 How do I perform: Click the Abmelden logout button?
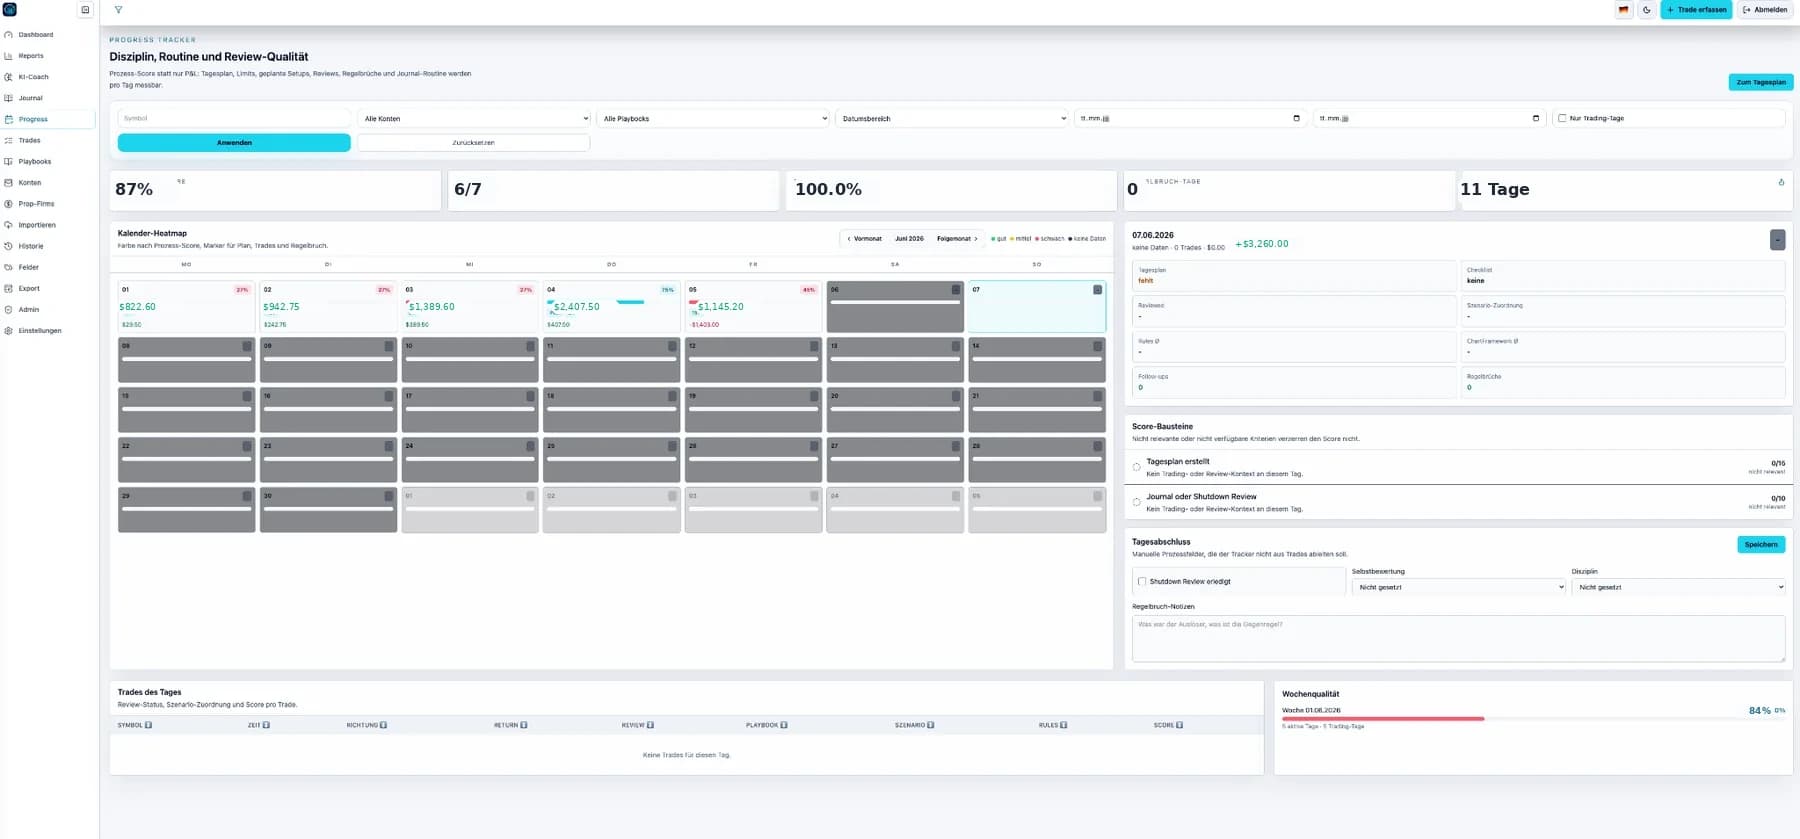click(x=1765, y=10)
